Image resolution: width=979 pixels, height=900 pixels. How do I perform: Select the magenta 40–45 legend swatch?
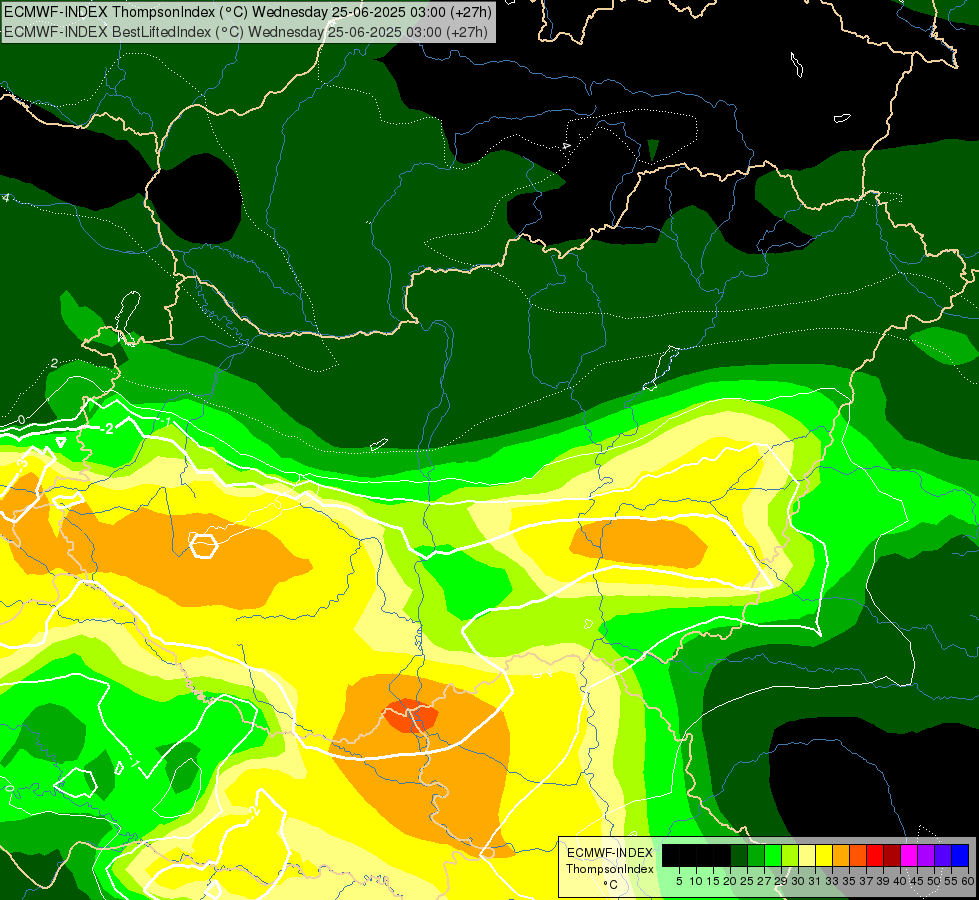tap(909, 855)
